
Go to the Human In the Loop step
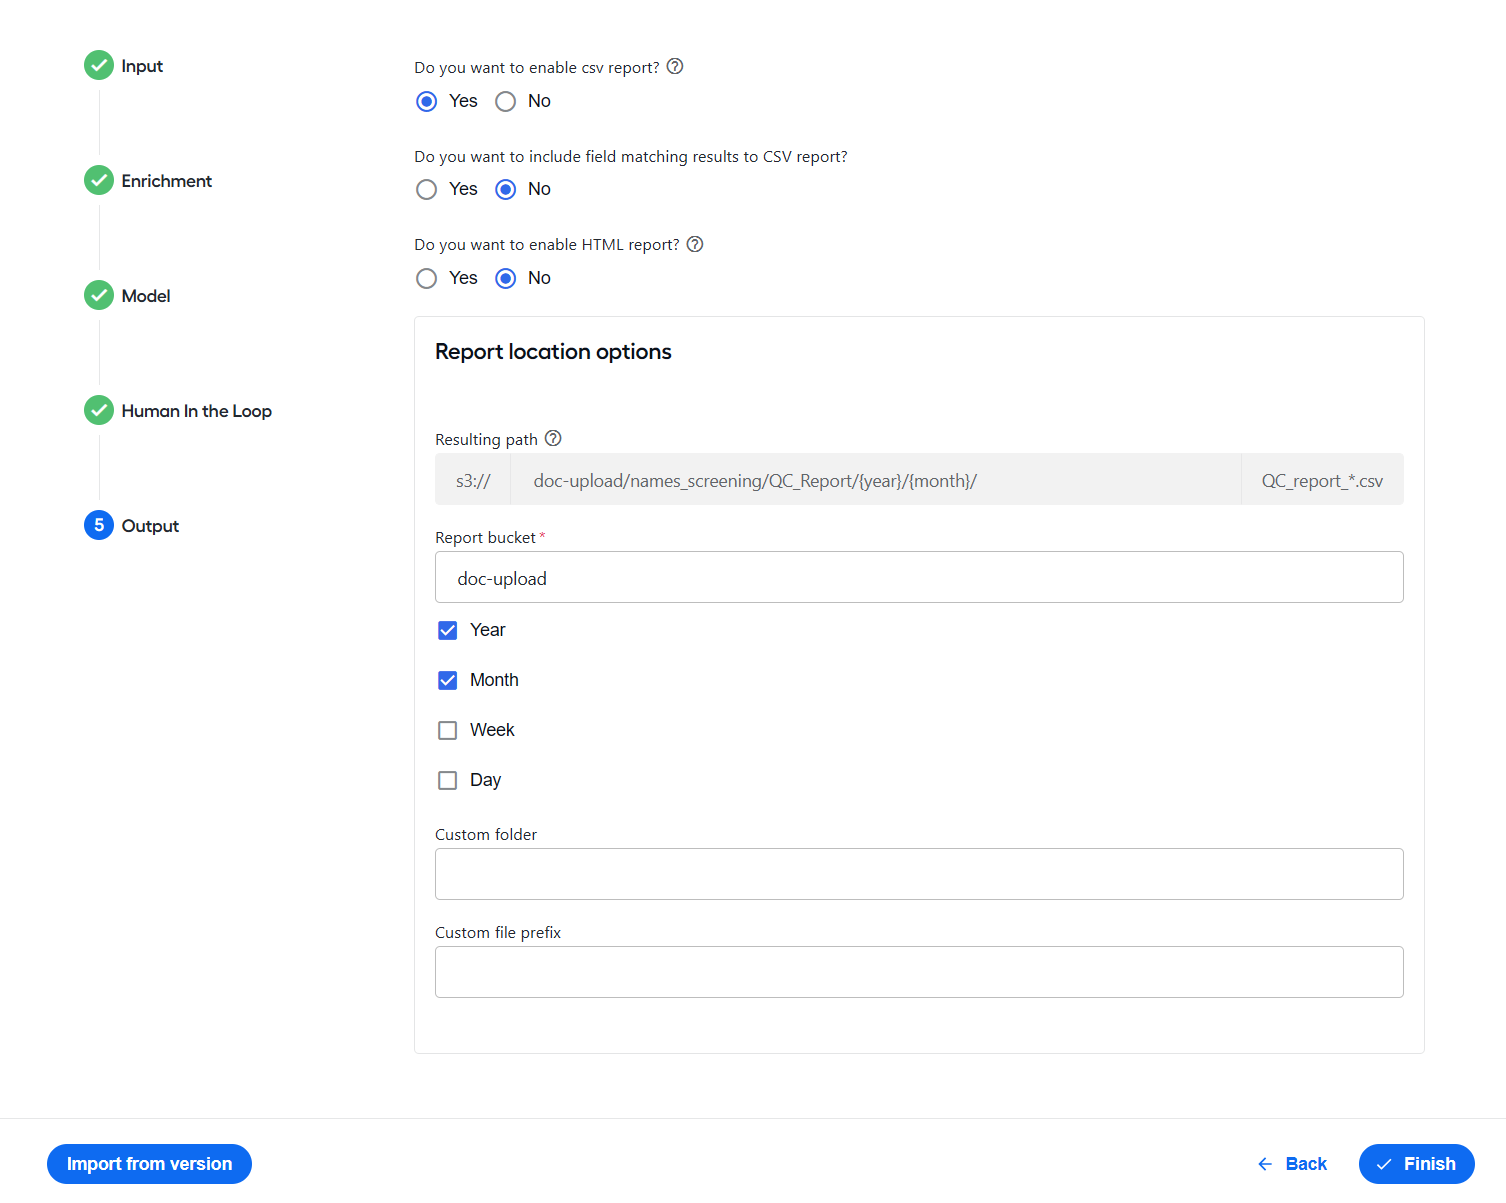(x=197, y=411)
